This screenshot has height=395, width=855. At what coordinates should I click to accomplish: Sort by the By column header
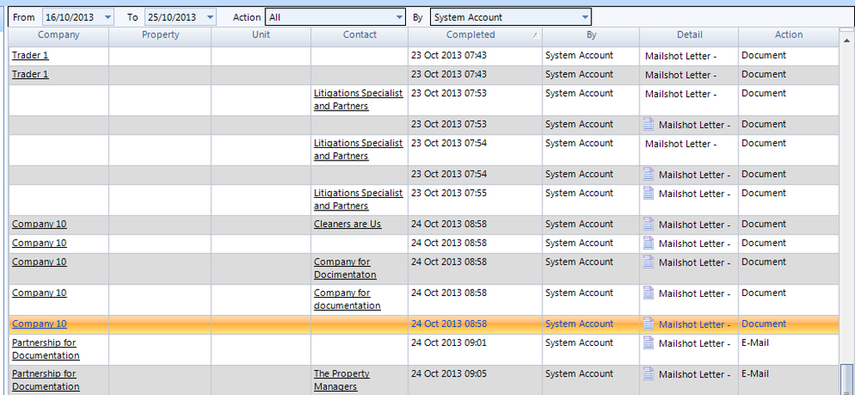click(x=591, y=35)
